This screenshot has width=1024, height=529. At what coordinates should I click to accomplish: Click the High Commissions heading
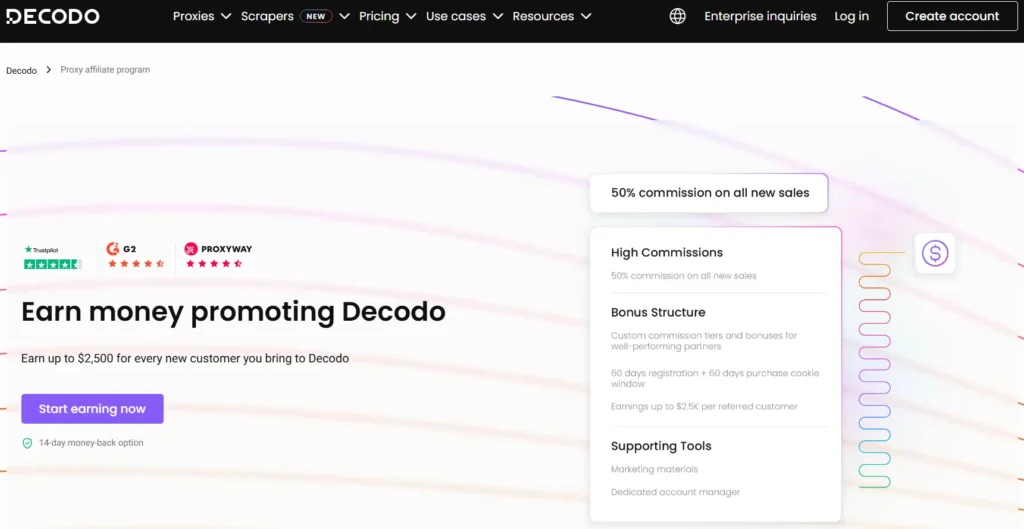pyautogui.click(x=667, y=253)
